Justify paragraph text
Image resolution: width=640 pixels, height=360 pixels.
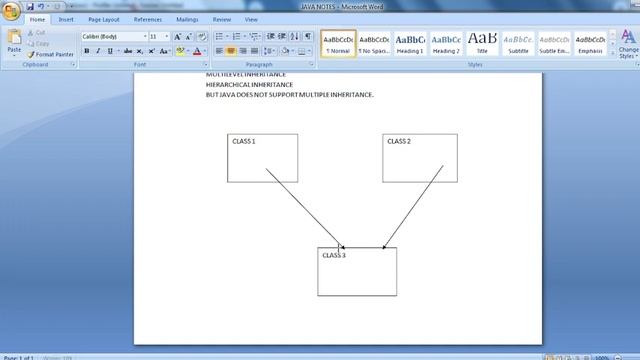point(255,51)
